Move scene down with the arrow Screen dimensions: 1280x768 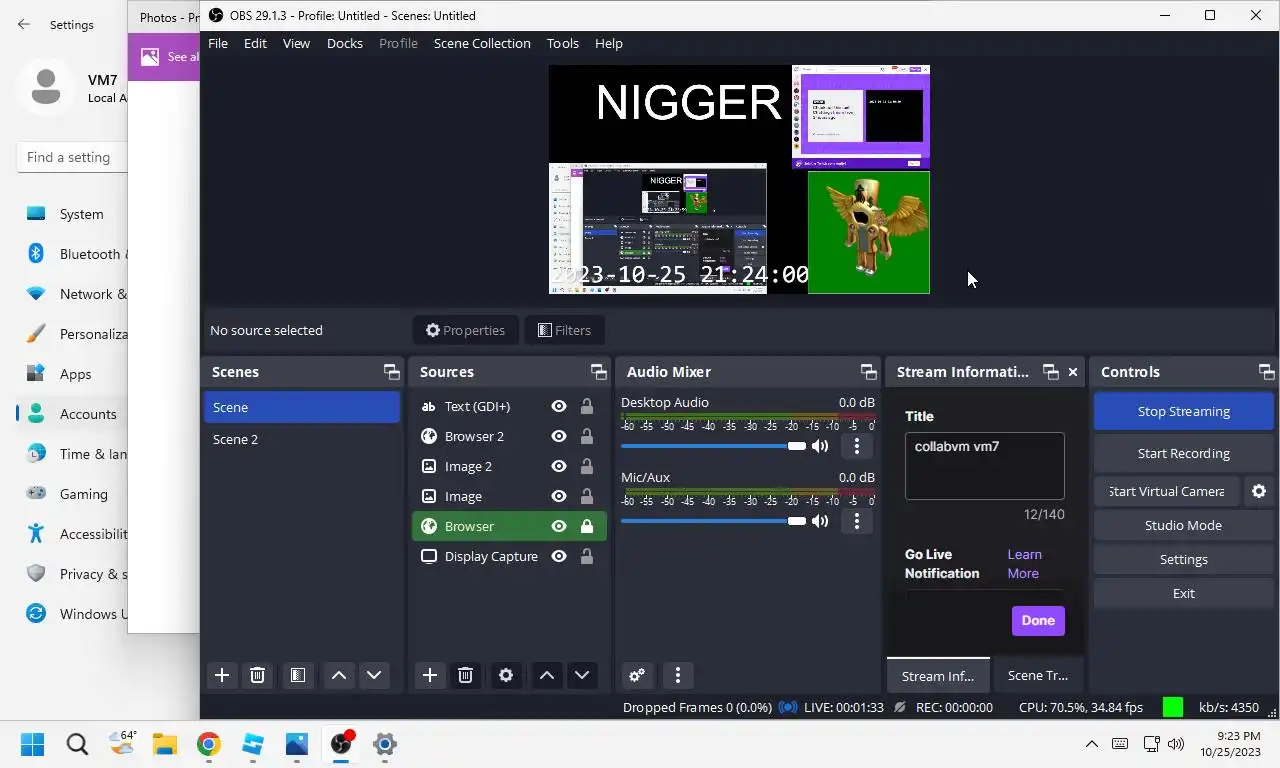pos(374,675)
